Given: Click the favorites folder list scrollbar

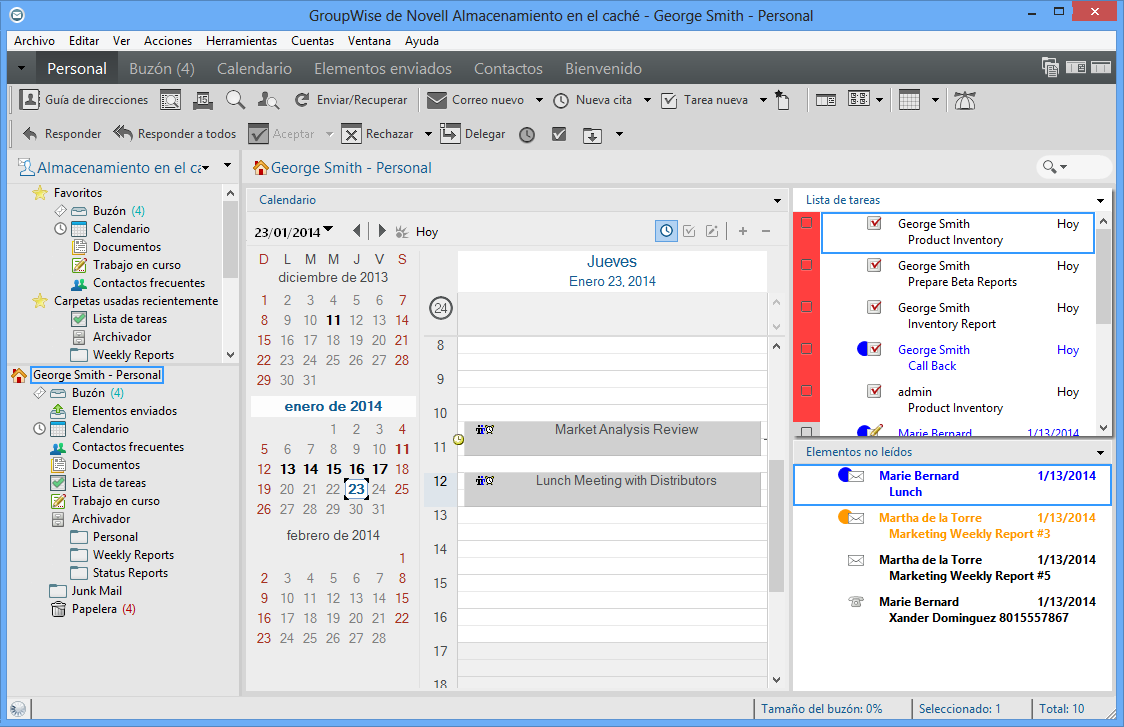Looking at the screenshot, I should 230,240.
